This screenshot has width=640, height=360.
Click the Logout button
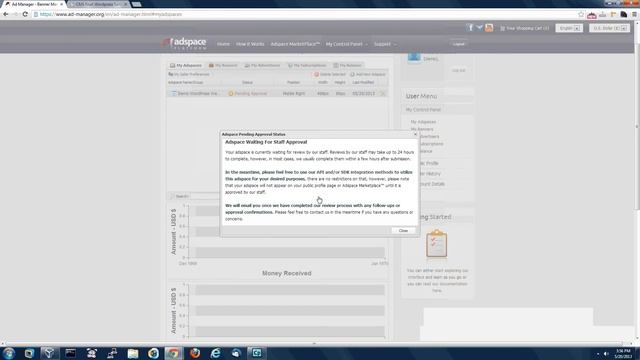point(458,44)
